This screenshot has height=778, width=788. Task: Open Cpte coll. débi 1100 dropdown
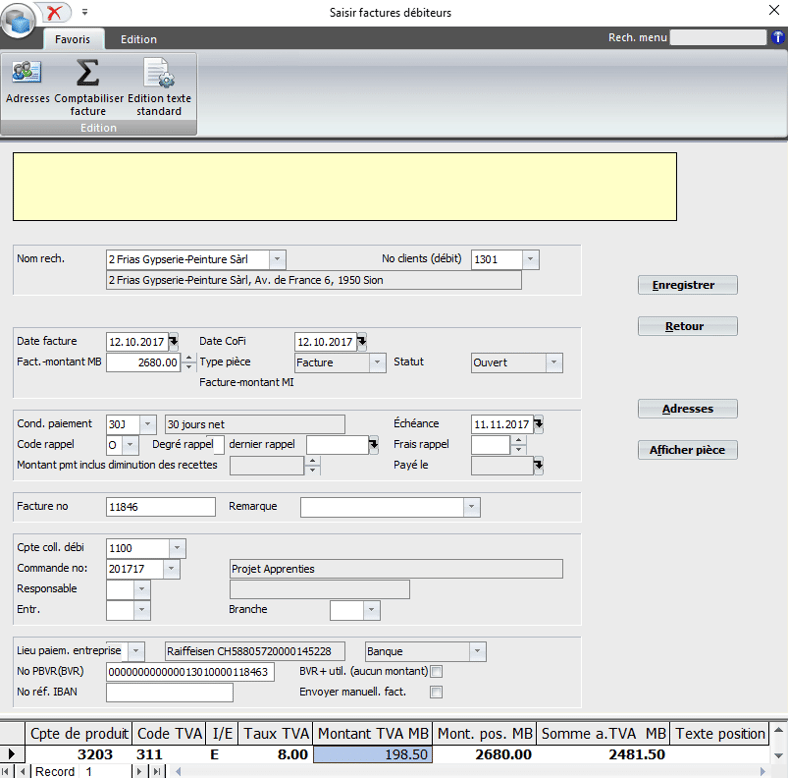(x=177, y=548)
